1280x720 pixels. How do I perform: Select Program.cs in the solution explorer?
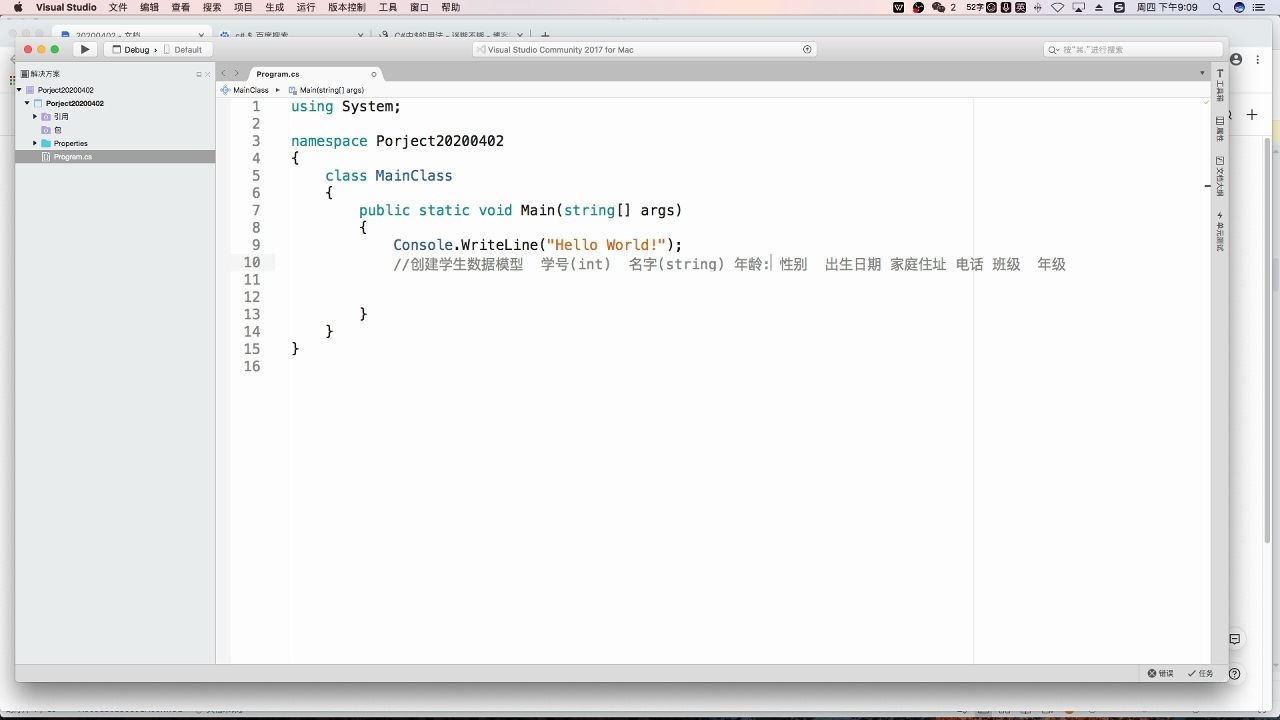(73, 156)
